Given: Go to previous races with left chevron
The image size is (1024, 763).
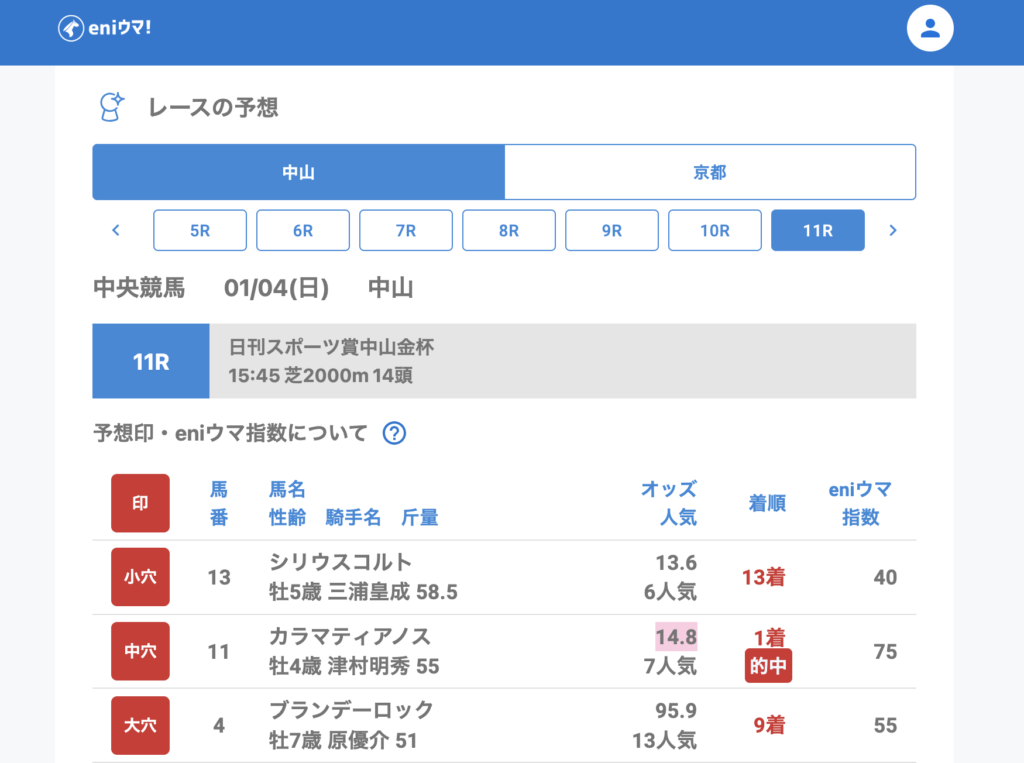Looking at the screenshot, I should pos(116,230).
